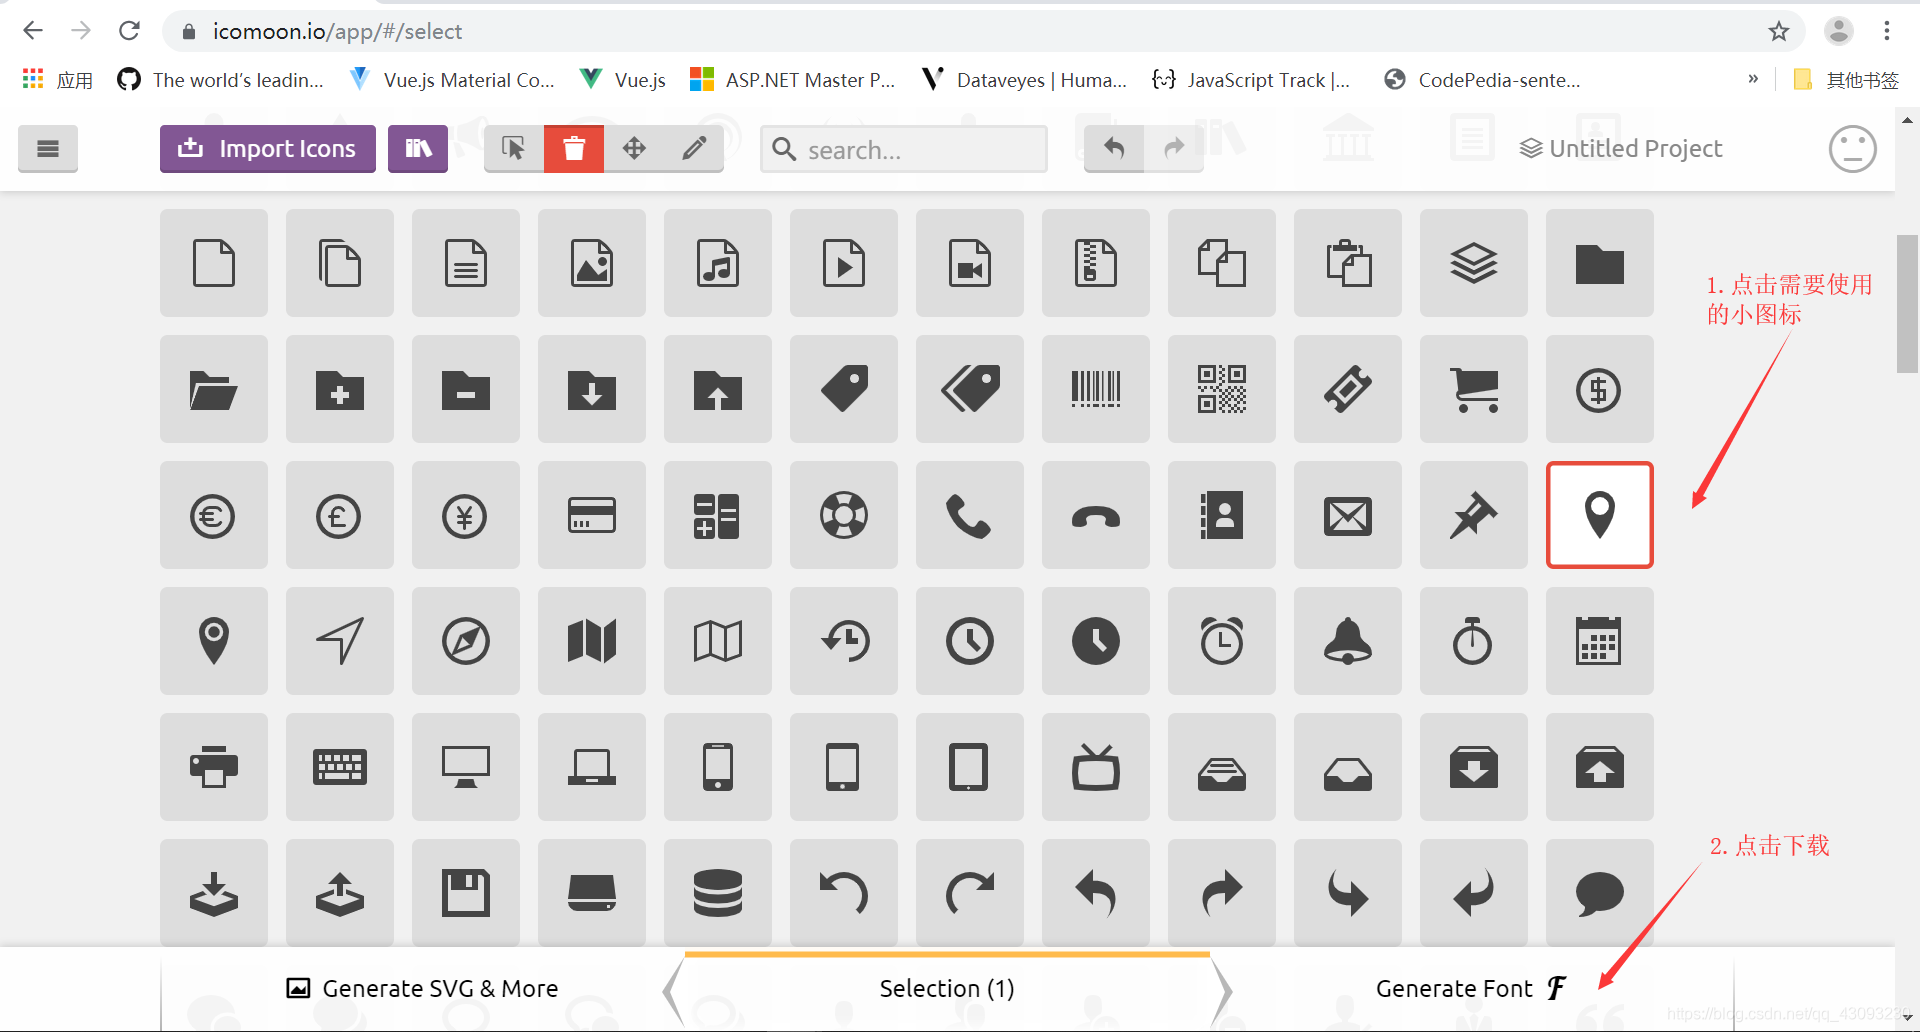Select the printer icon
This screenshot has height=1032, width=1920.
[x=214, y=767]
